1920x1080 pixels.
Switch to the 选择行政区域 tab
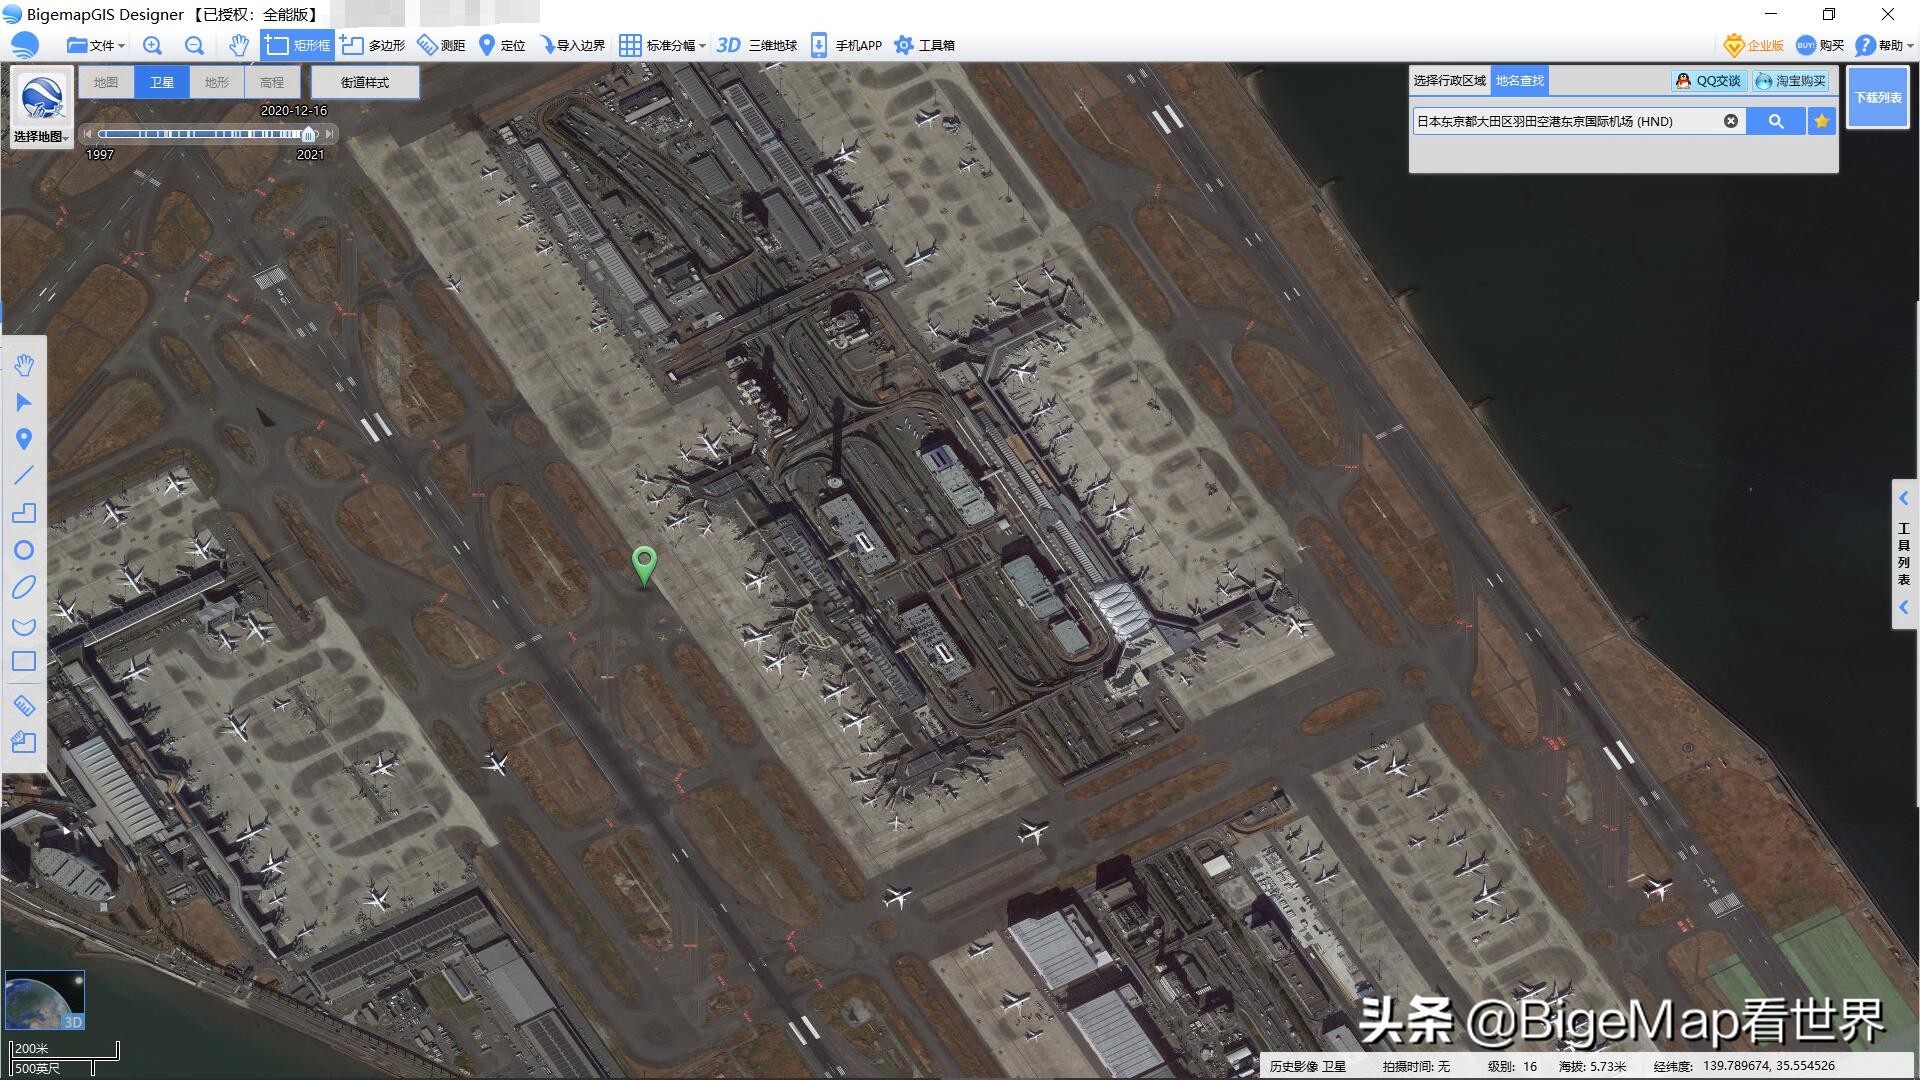(x=1450, y=80)
